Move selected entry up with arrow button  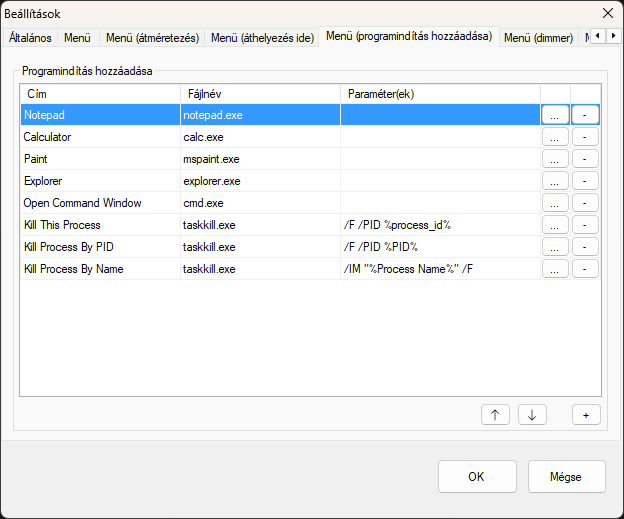click(x=495, y=415)
